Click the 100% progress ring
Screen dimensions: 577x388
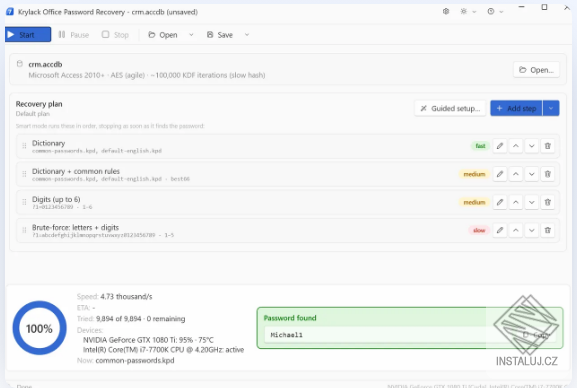pyautogui.click(x=39, y=328)
